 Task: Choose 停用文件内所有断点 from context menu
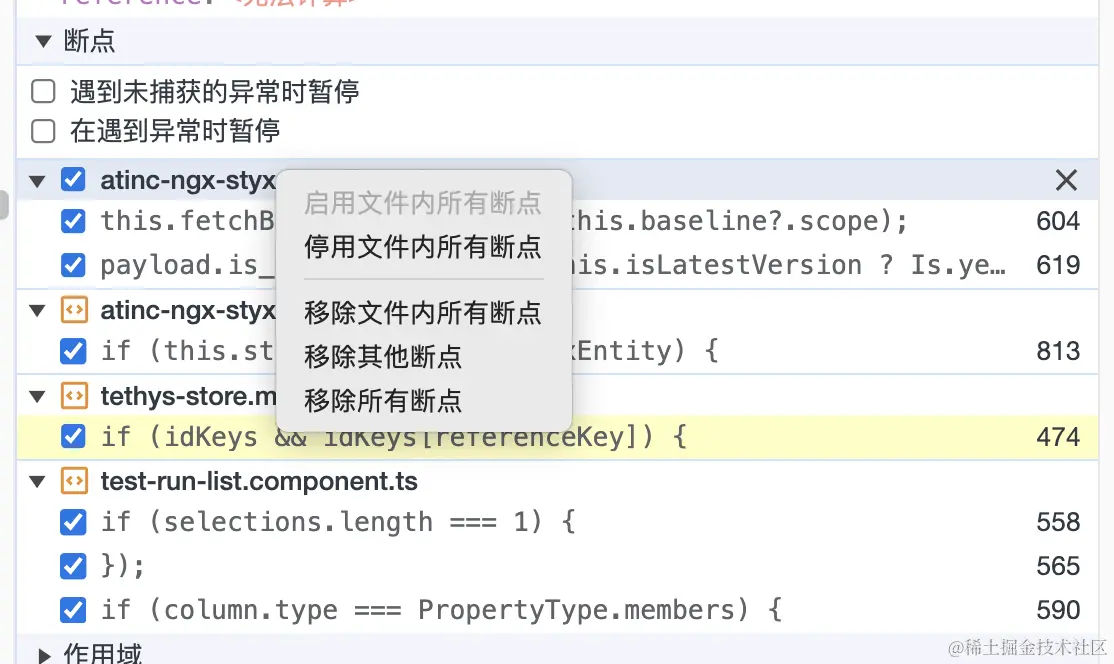tap(423, 246)
